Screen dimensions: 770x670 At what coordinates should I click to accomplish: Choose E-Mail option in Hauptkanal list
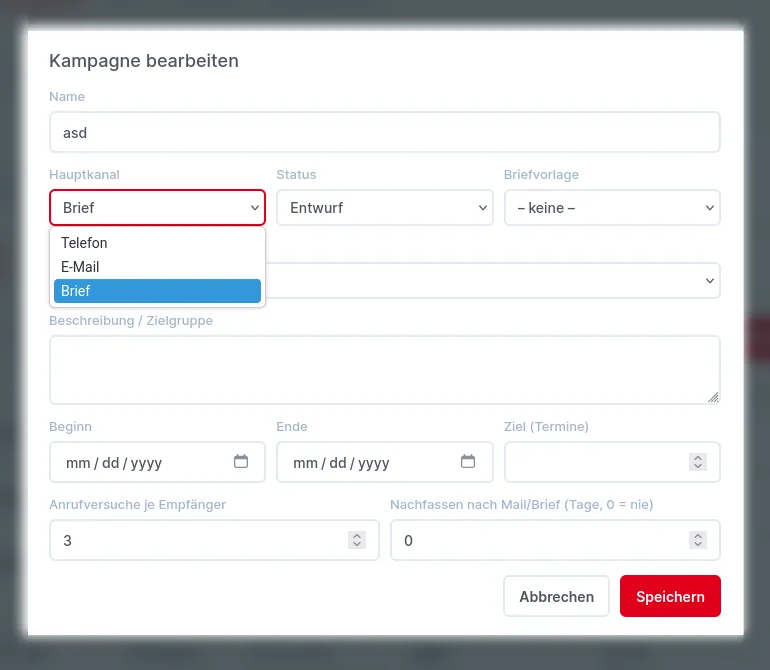(x=157, y=267)
